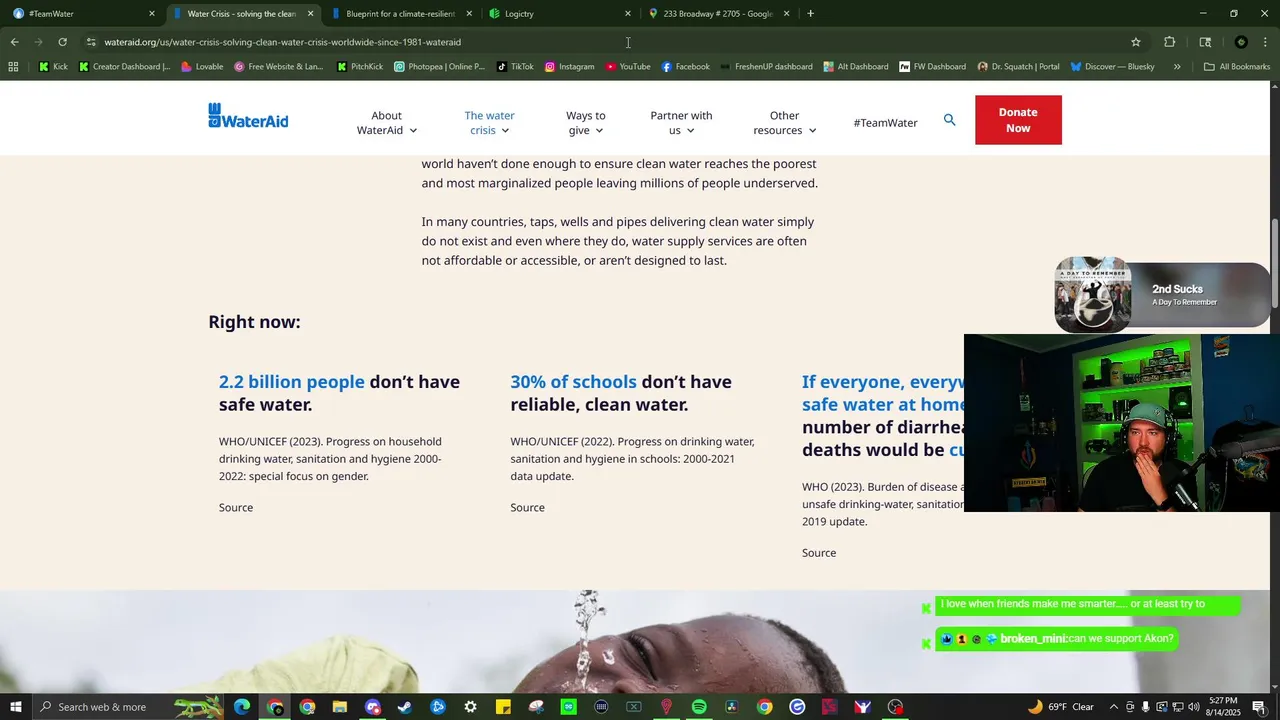Close the Water Crisis tab
The width and height of the screenshot is (1280, 720).
coord(310,14)
